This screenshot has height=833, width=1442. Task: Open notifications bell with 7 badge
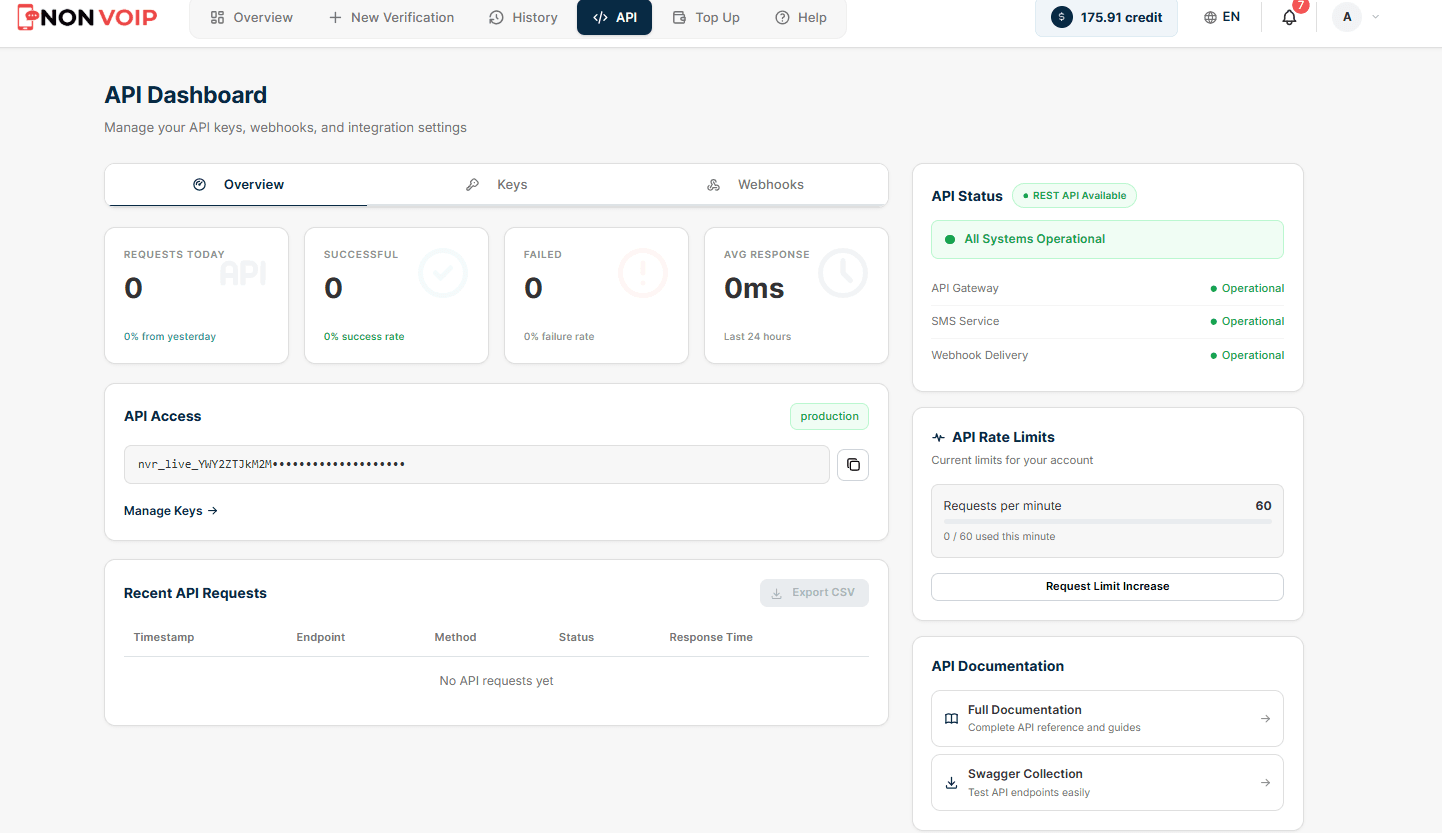pos(1290,17)
